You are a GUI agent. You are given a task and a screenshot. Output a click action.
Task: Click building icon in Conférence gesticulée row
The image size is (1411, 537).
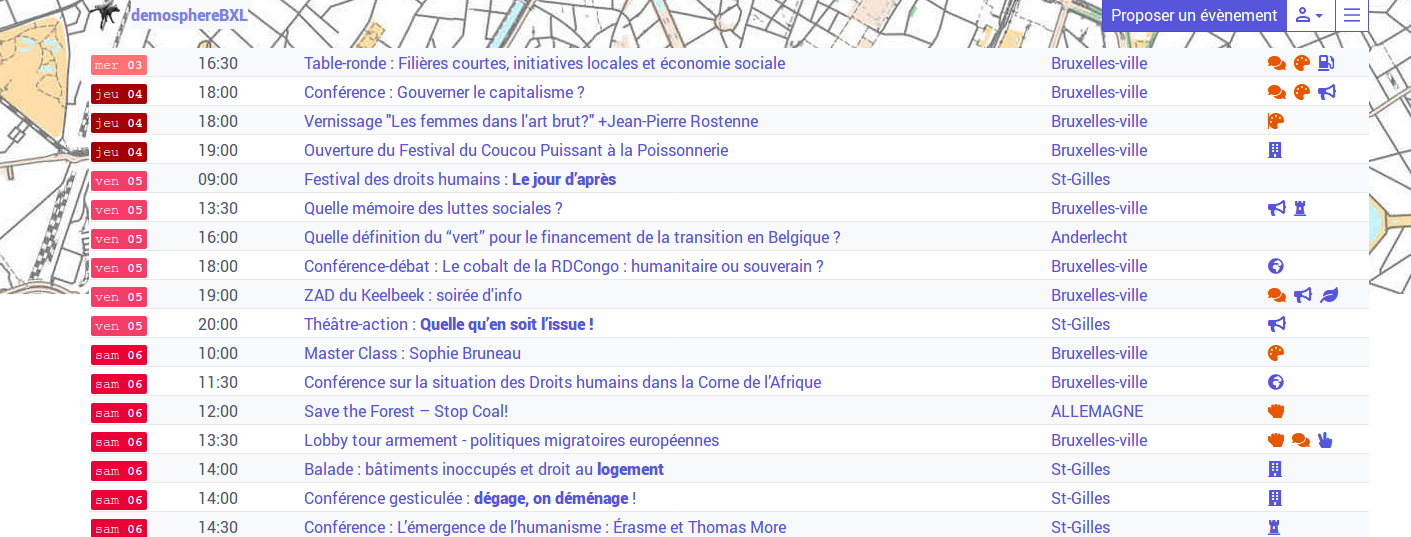pos(1275,498)
